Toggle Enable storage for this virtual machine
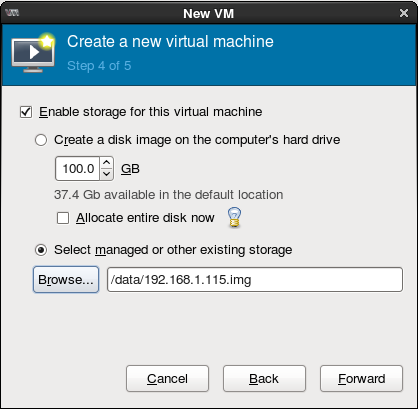 26,112
